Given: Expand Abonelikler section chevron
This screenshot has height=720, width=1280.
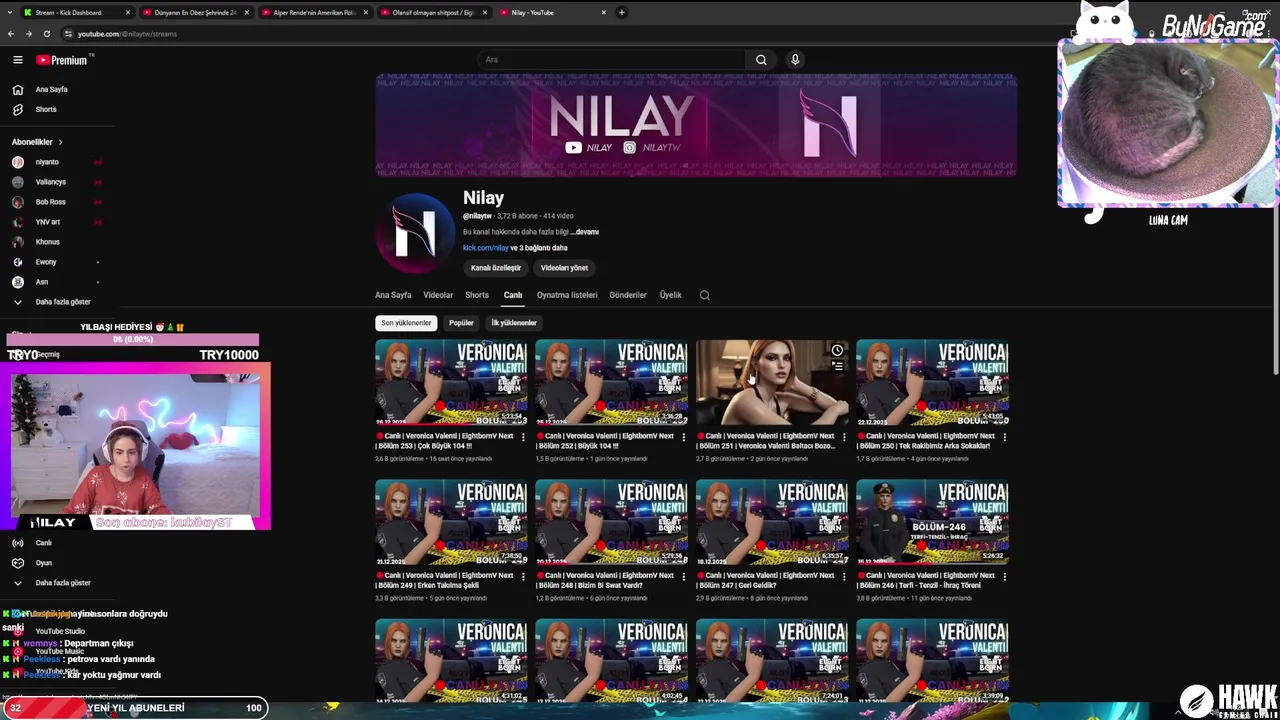Looking at the screenshot, I should [x=60, y=142].
